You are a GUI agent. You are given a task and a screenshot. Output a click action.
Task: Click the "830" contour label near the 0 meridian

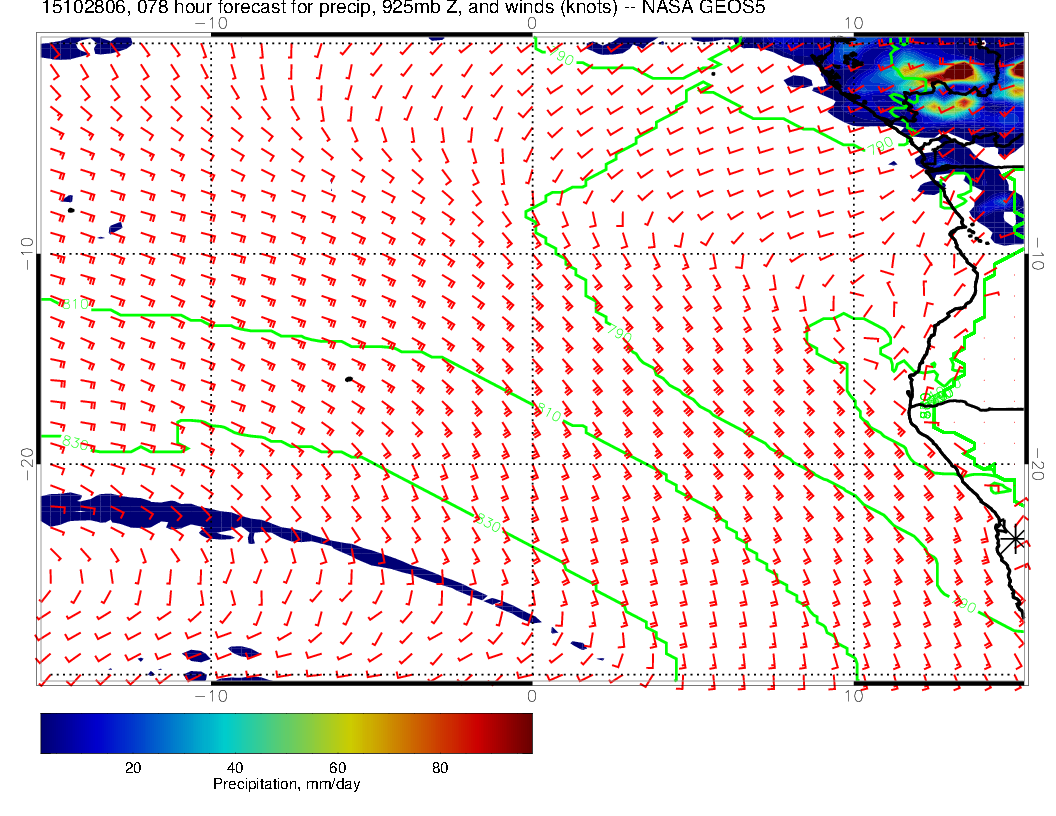[x=488, y=522]
